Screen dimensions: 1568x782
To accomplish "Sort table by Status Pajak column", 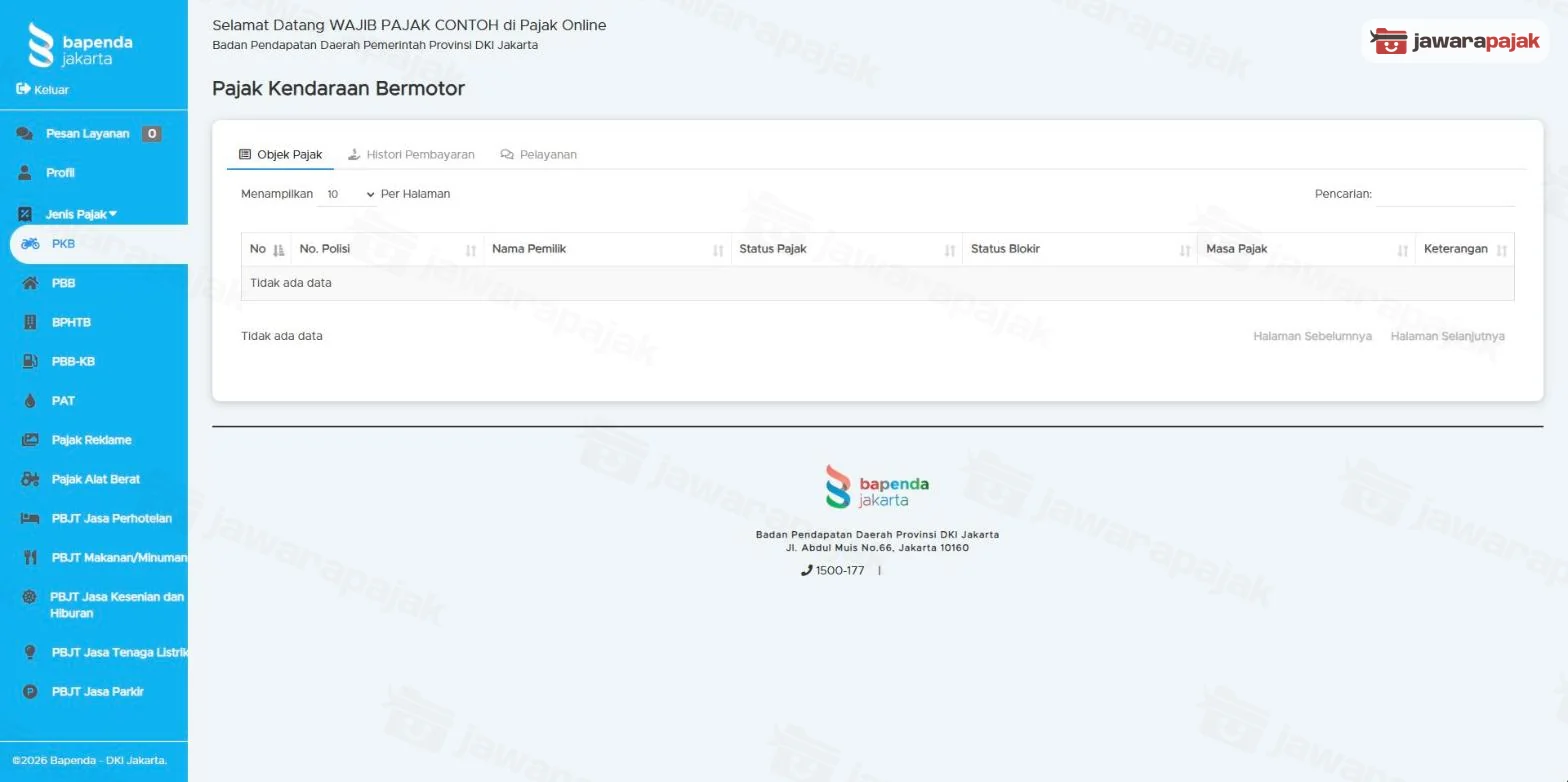I will [846, 249].
